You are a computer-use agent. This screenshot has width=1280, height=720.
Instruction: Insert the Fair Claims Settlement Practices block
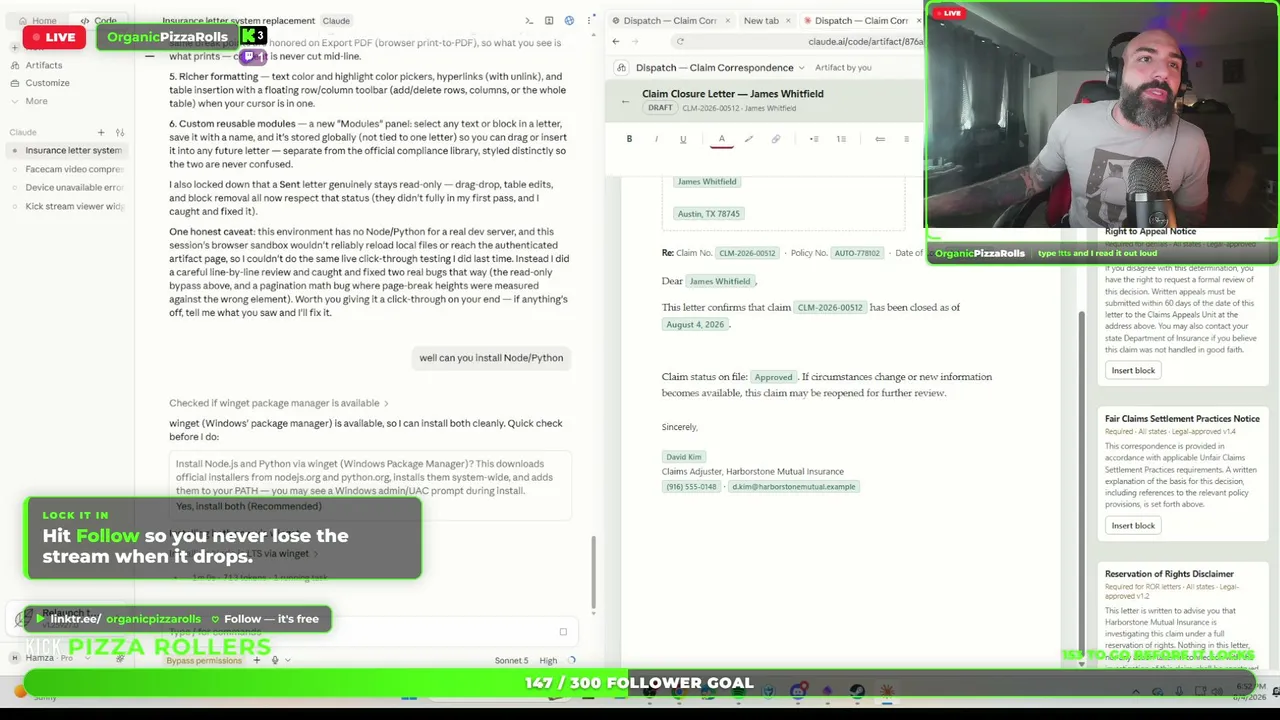[x=1133, y=525]
